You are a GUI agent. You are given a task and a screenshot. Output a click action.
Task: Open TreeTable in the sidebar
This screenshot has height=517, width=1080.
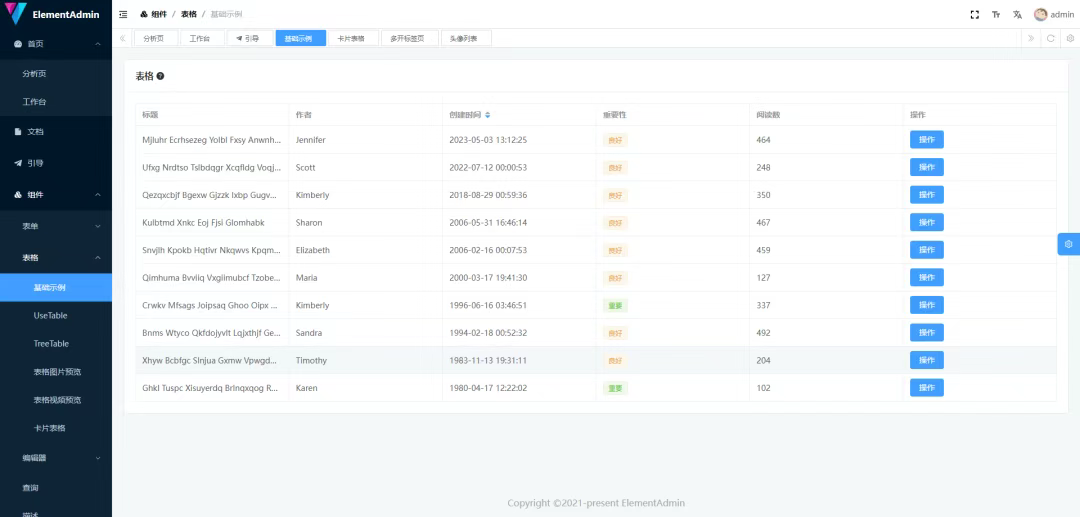(x=56, y=344)
